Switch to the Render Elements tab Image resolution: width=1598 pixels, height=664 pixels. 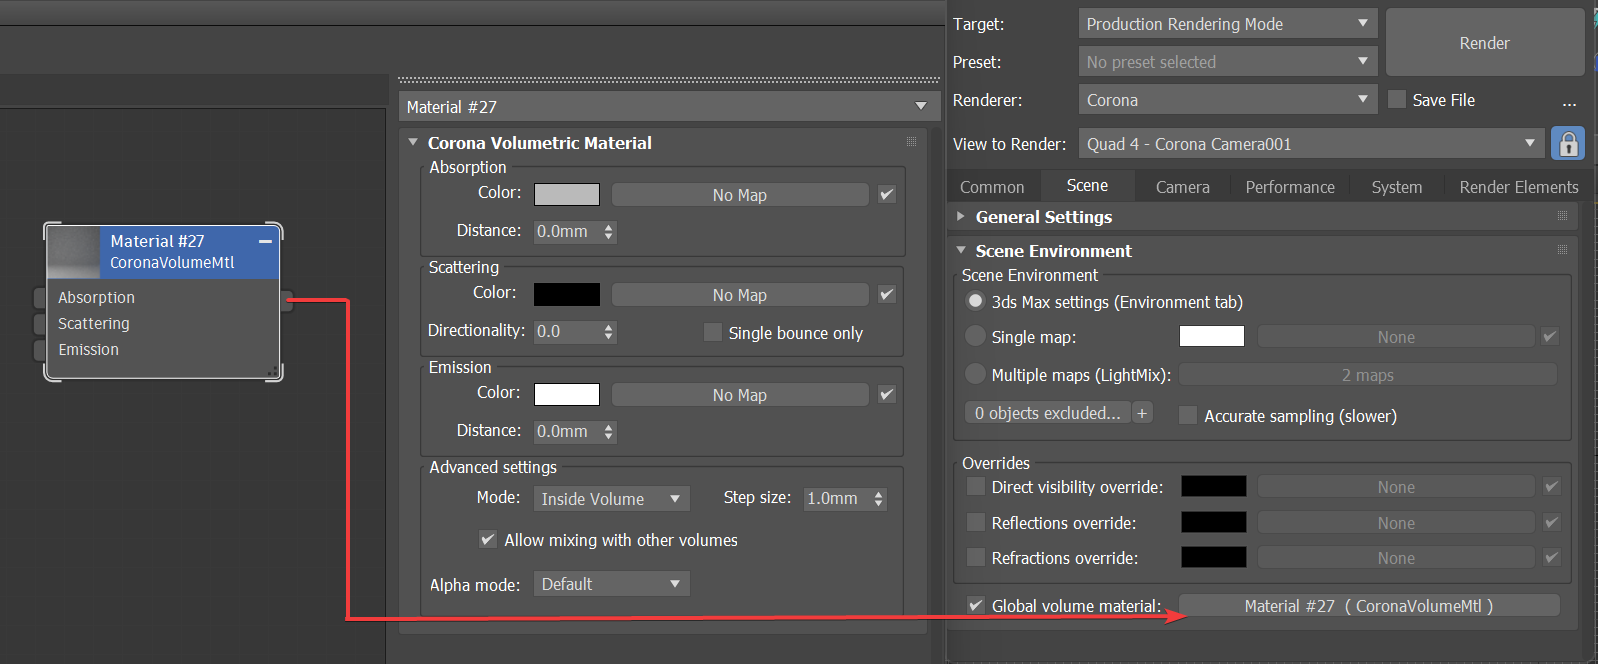(x=1519, y=187)
